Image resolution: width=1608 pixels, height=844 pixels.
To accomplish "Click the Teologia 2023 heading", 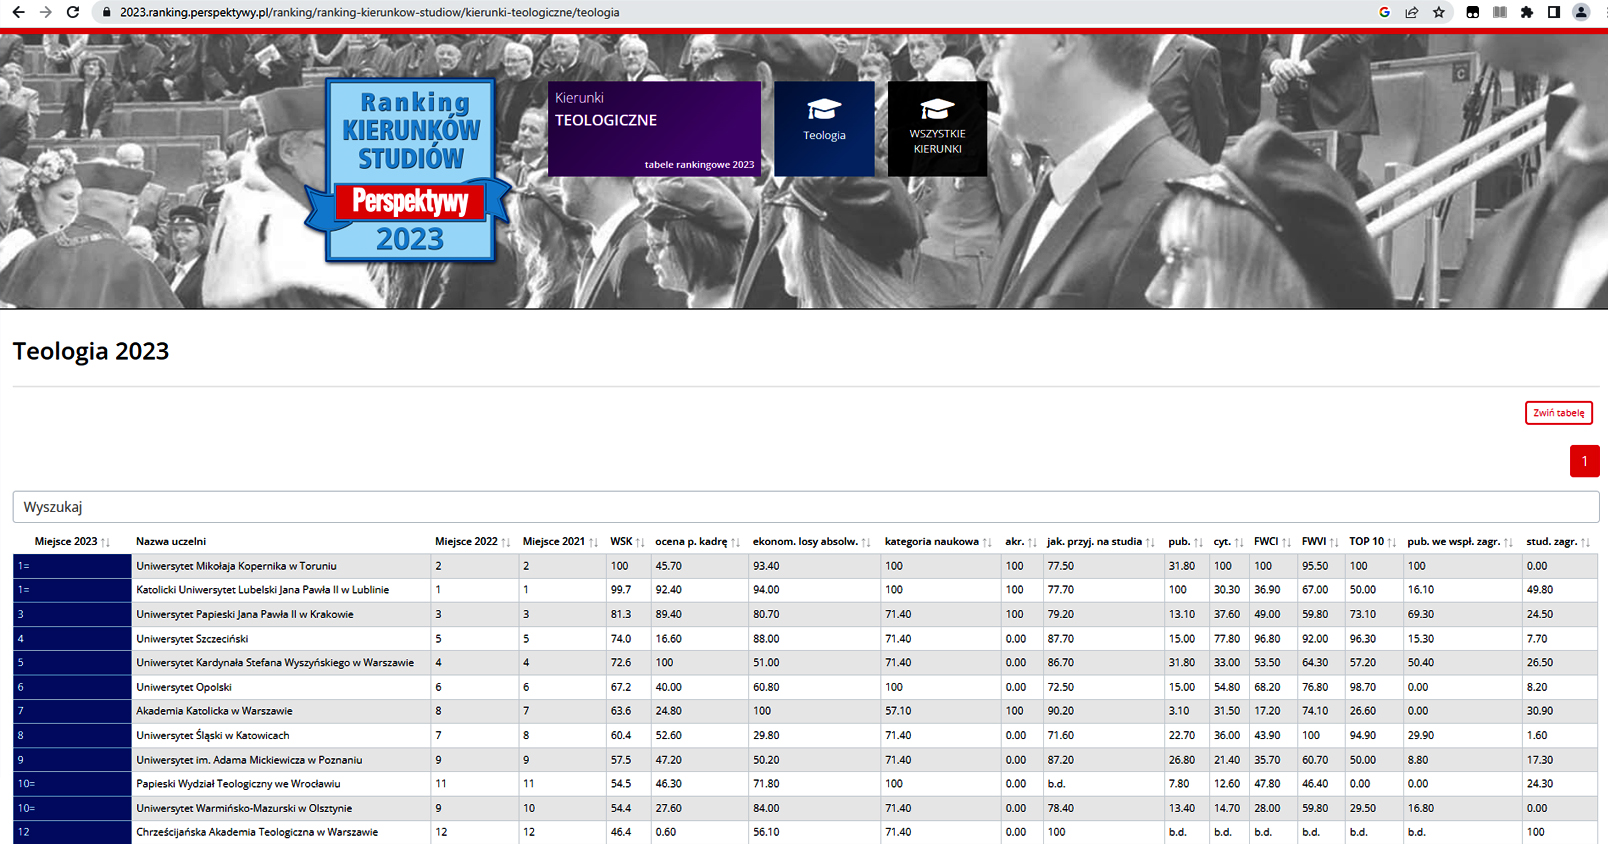I will click(91, 351).
